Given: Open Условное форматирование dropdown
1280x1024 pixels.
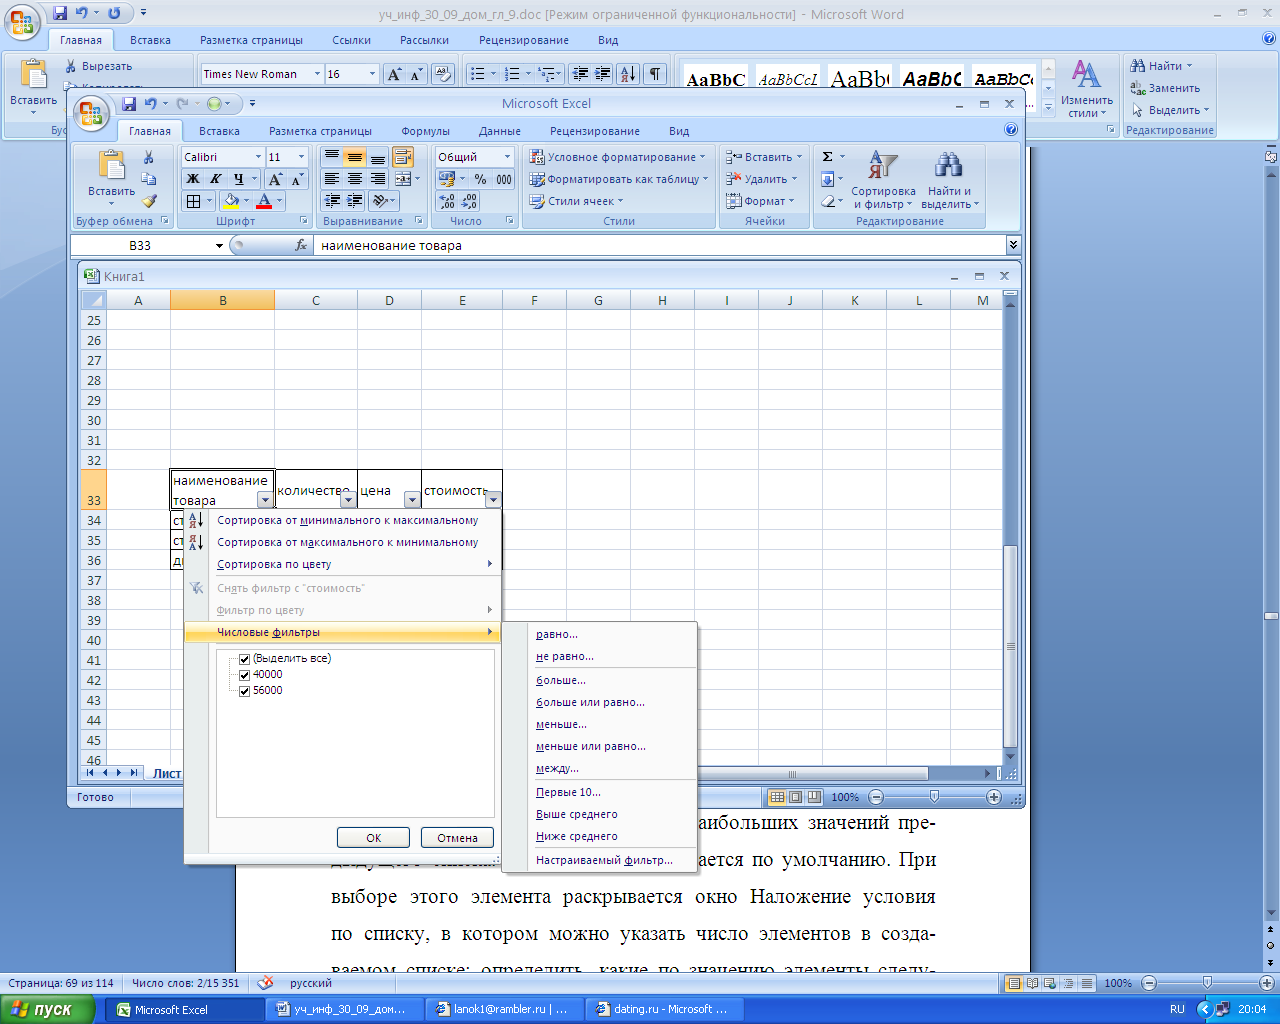Looking at the screenshot, I should [617, 157].
